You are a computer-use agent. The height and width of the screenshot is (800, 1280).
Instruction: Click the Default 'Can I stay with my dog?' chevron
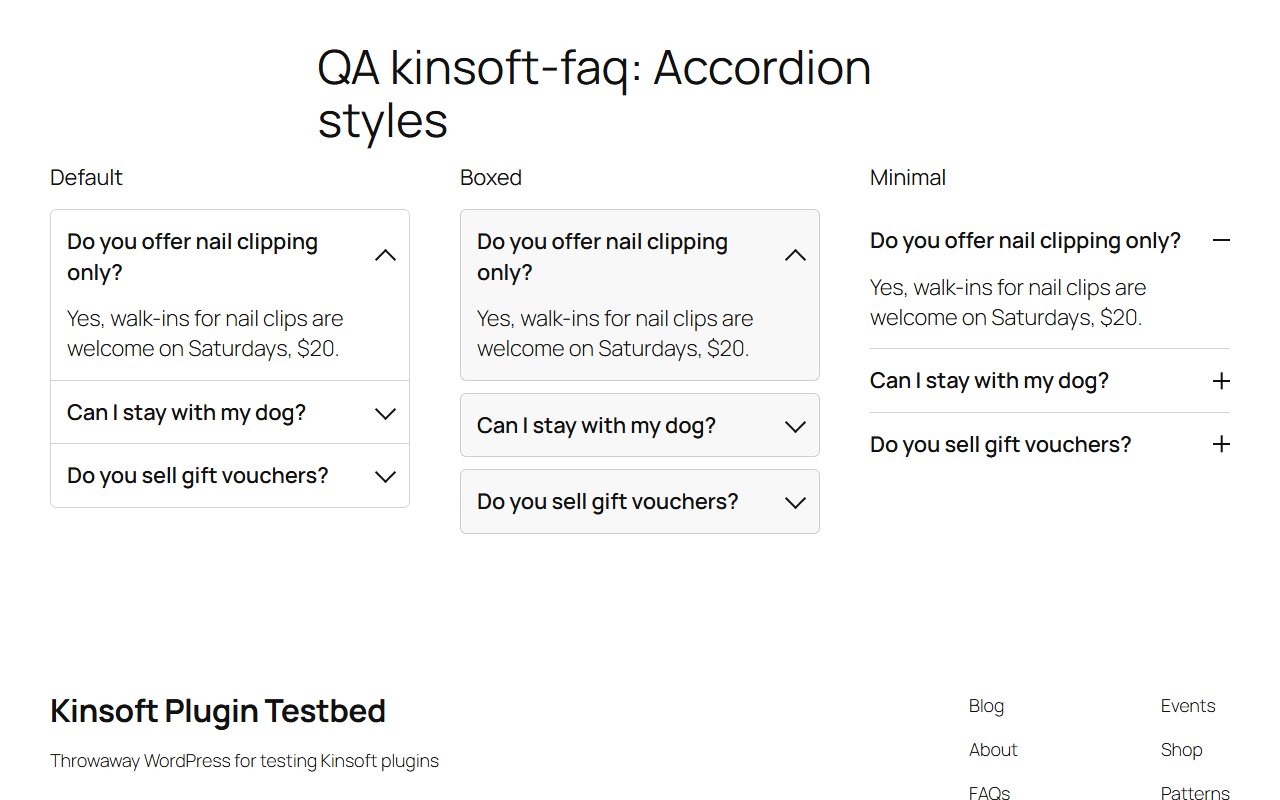(x=385, y=413)
